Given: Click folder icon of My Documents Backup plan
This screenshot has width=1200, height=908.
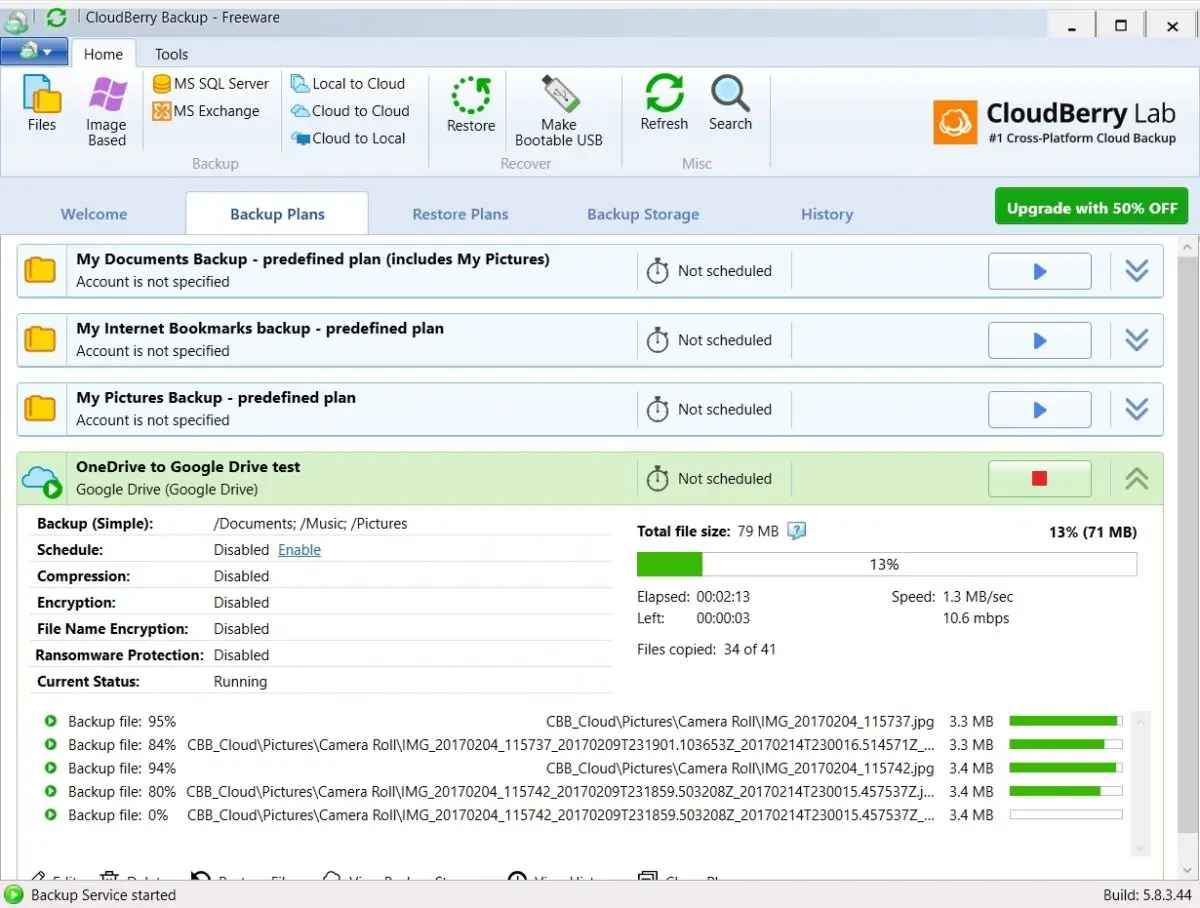Looking at the screenshot, I should 40,270.
